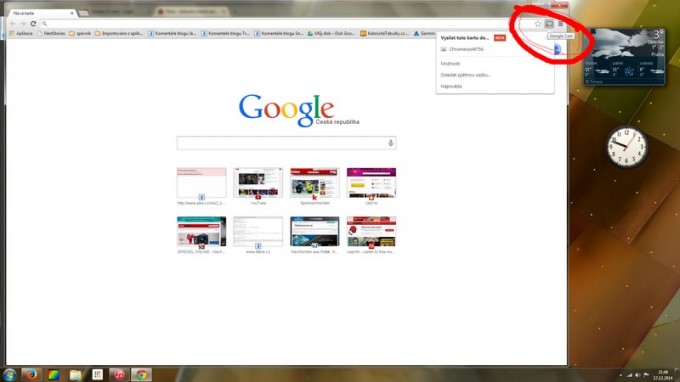Open the Importováno z aplik... bookmark folder
Screen dimensions: 680x382
[x=119, y=33]
